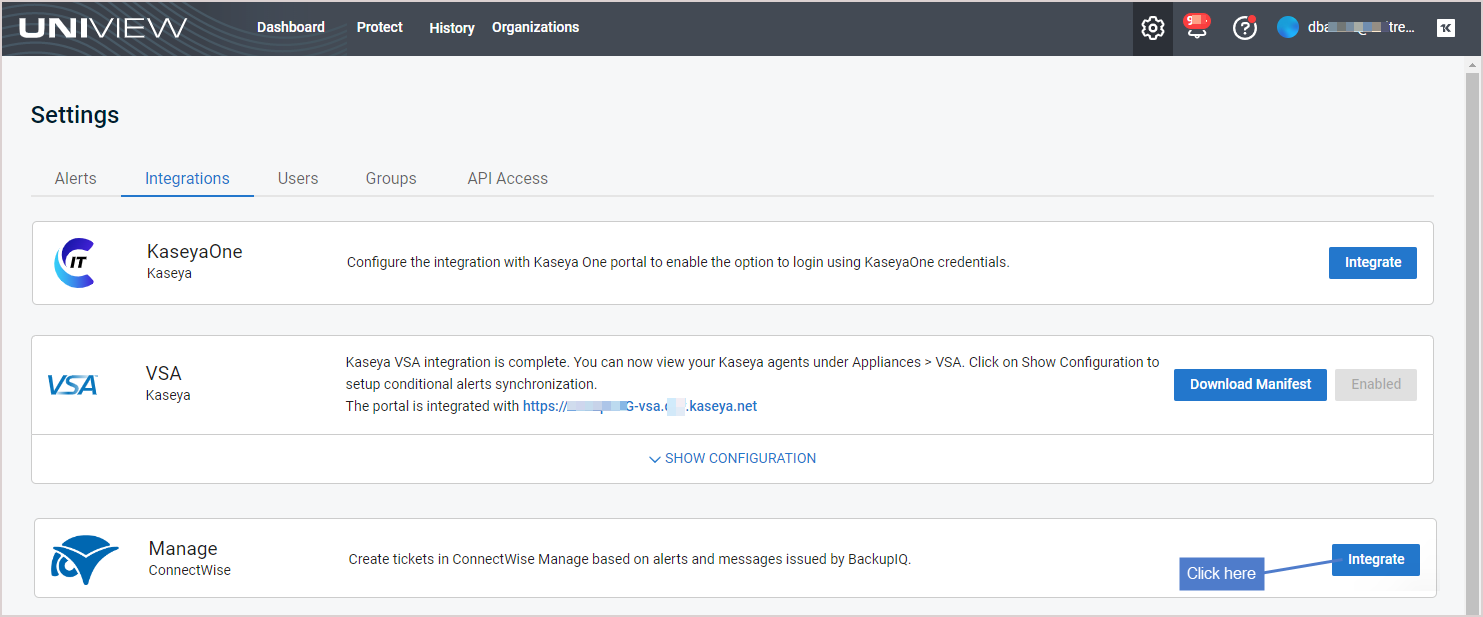The image size is (1483, 617).
Task: Open the Protect menu
Action: [380, 27]
